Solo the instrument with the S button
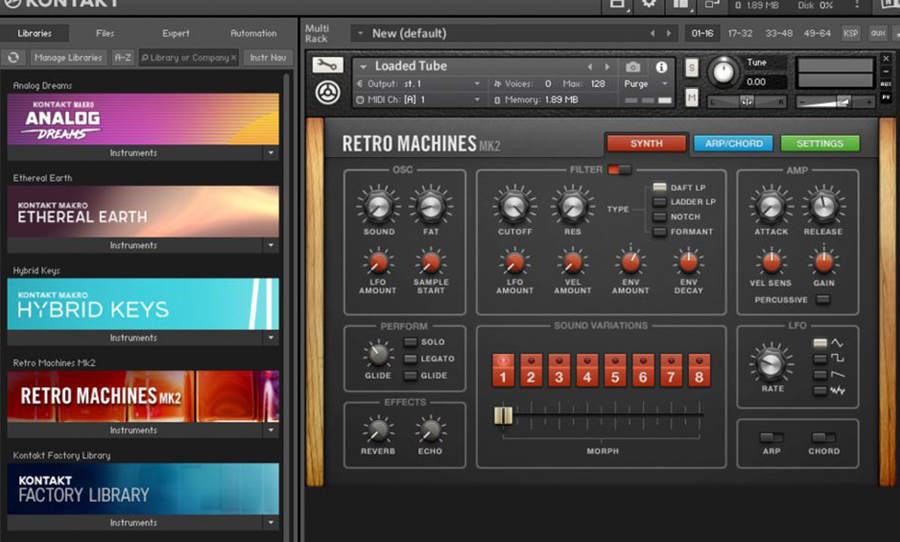900x542 pixels. tap(692, 68)
